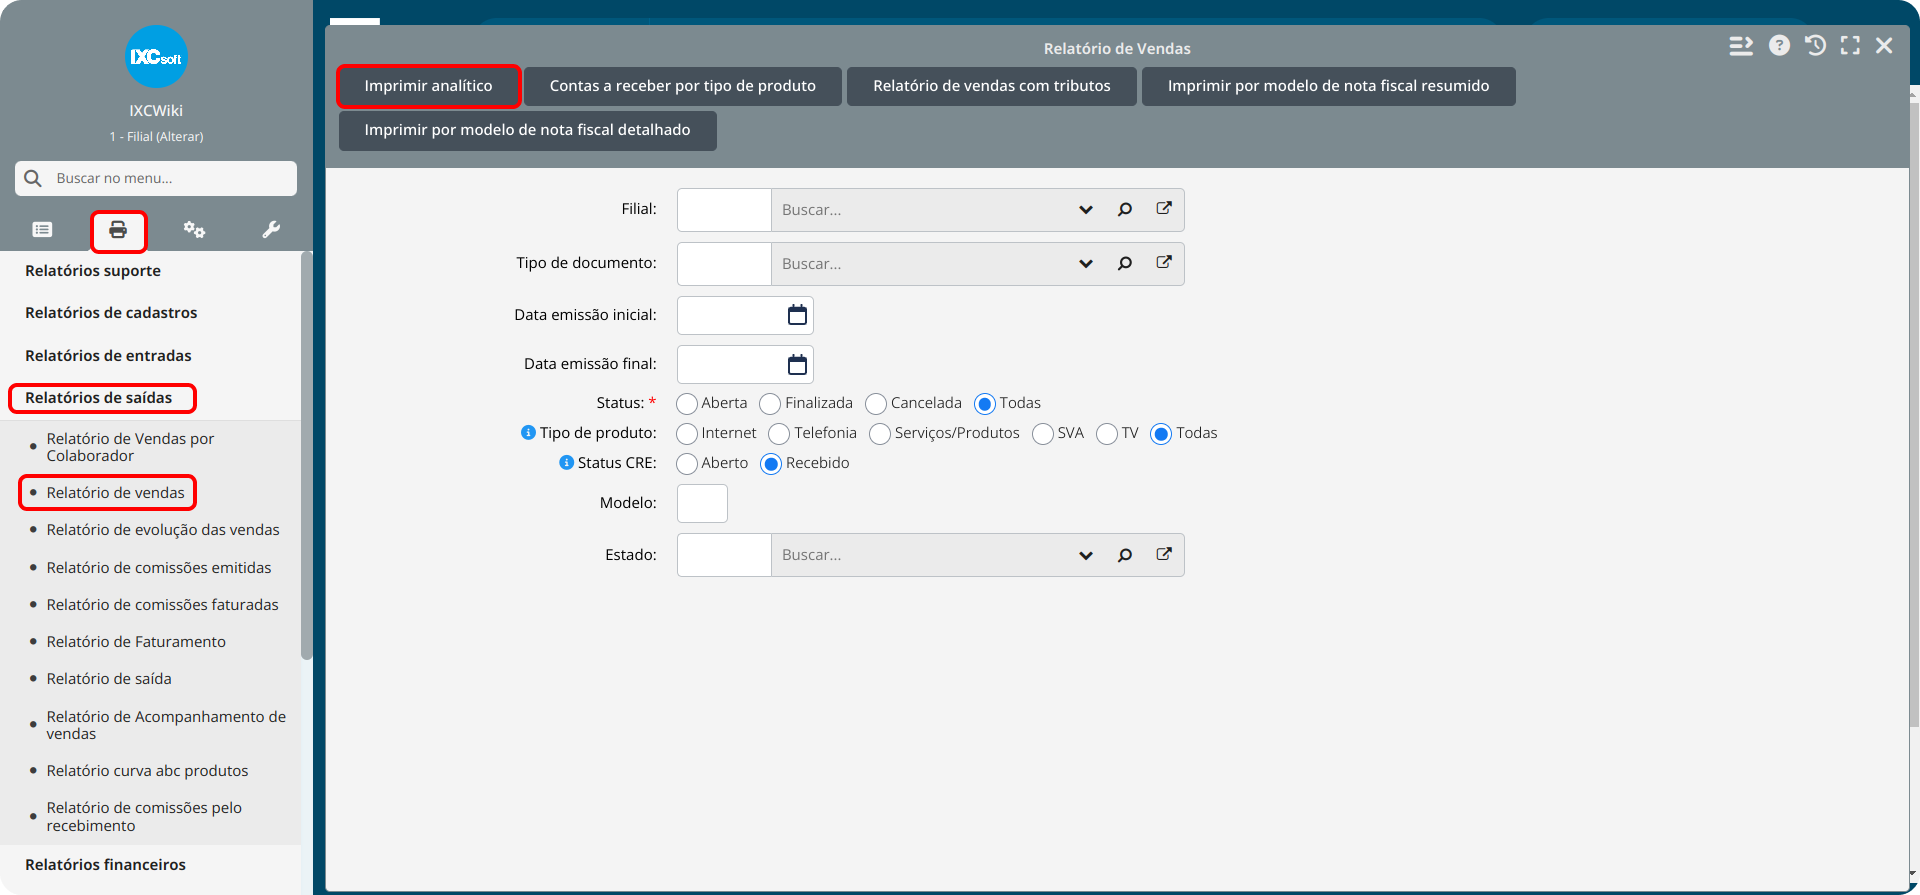Viewport: 1920px width, 895px height.
Task: Expand the Tipo de documento dropdown arrow
Action: pyautogui.click(x=1086, y=264)
